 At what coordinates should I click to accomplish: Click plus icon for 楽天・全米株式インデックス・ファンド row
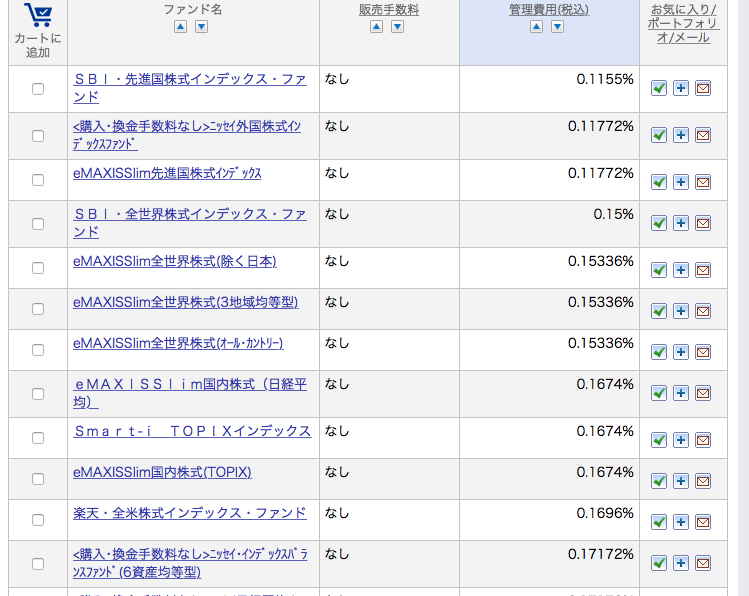[681, 522]
